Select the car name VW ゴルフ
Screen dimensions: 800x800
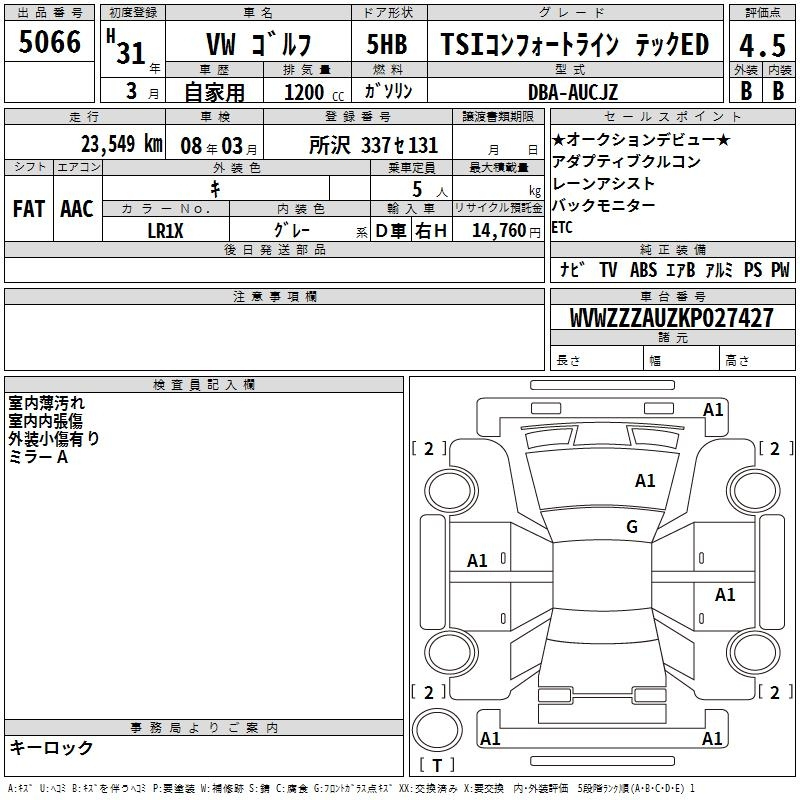(258, 44)
